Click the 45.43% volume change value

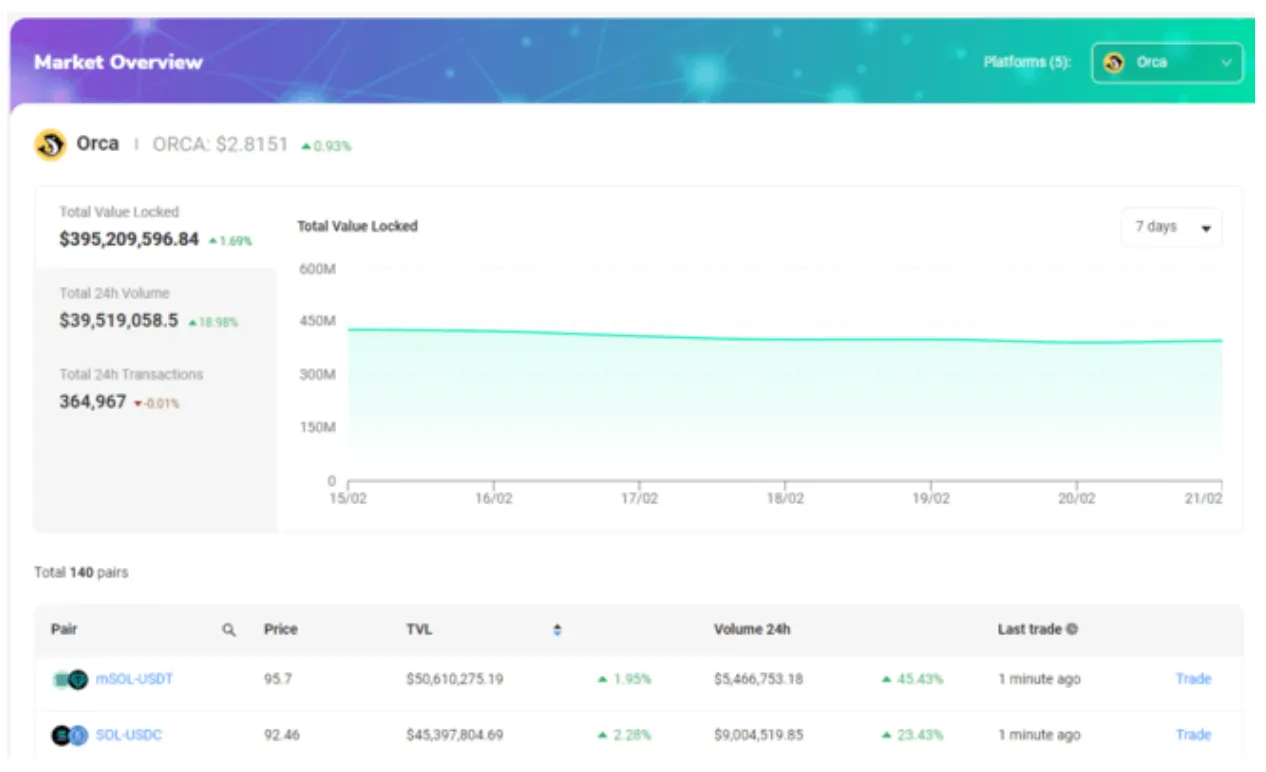[919, 679]
